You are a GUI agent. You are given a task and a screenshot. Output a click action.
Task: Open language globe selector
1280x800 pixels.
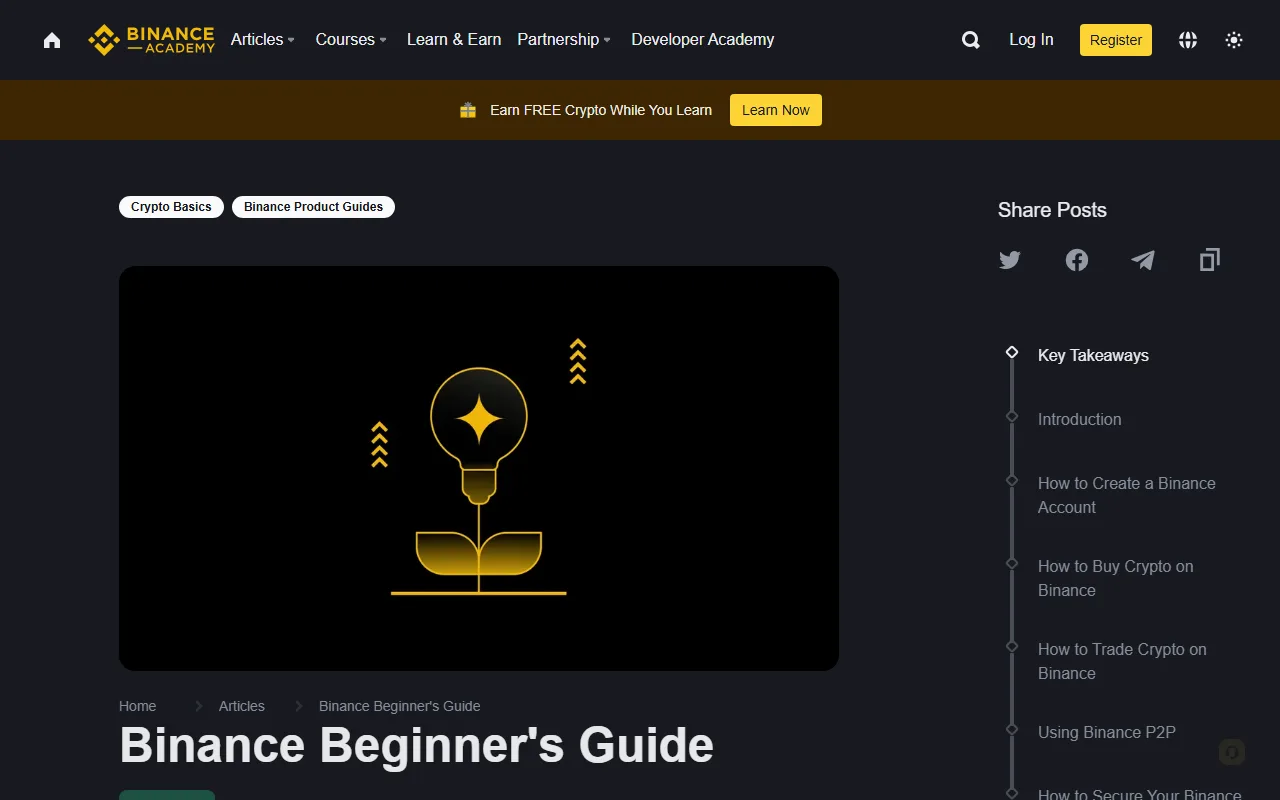click(x=1188, y=40)
